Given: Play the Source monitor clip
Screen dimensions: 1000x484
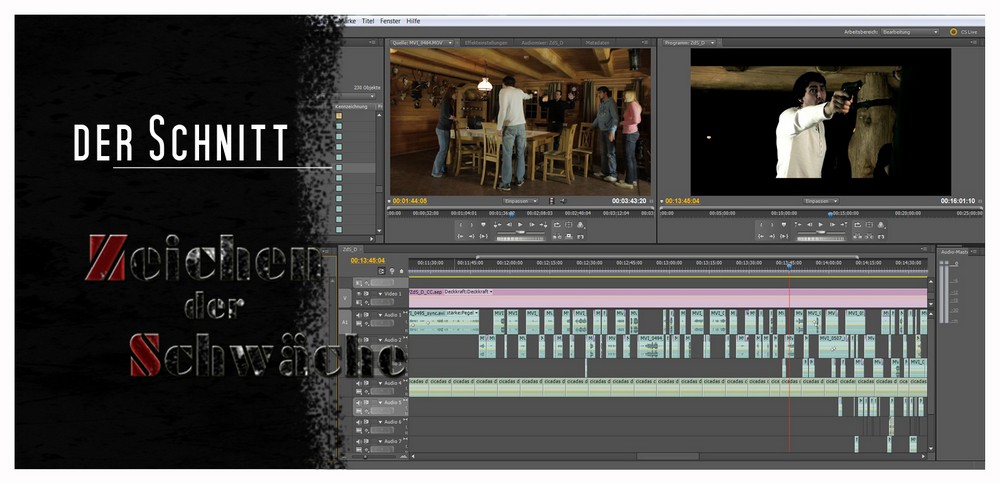Looking at the screenshot, I should tap(520, 226).
